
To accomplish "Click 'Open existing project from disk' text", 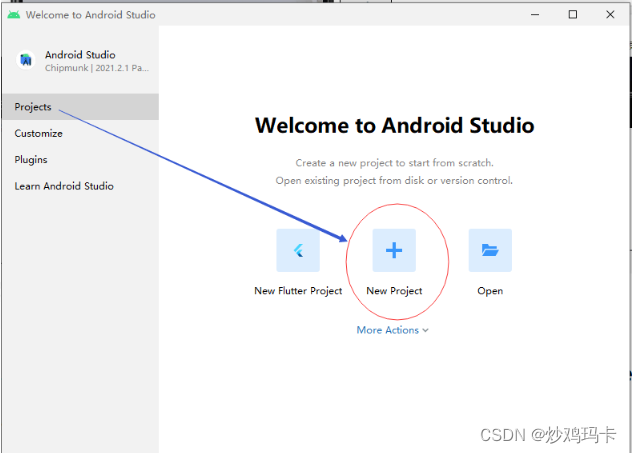I will pyautogui.click(x=394, y=181).
